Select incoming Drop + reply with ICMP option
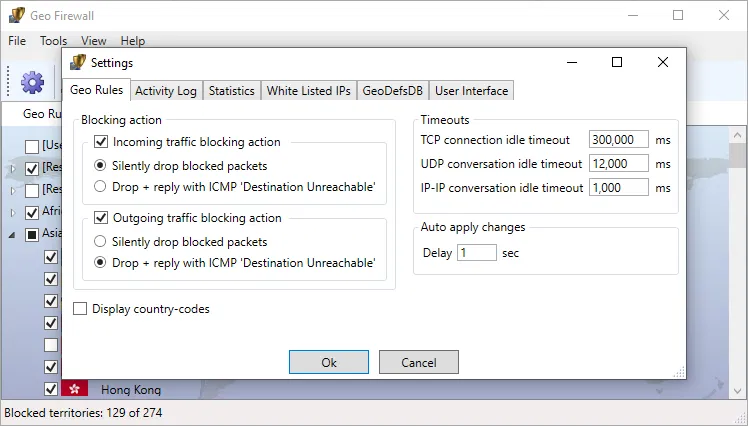The image size is (748, 426). coord(100,186)
